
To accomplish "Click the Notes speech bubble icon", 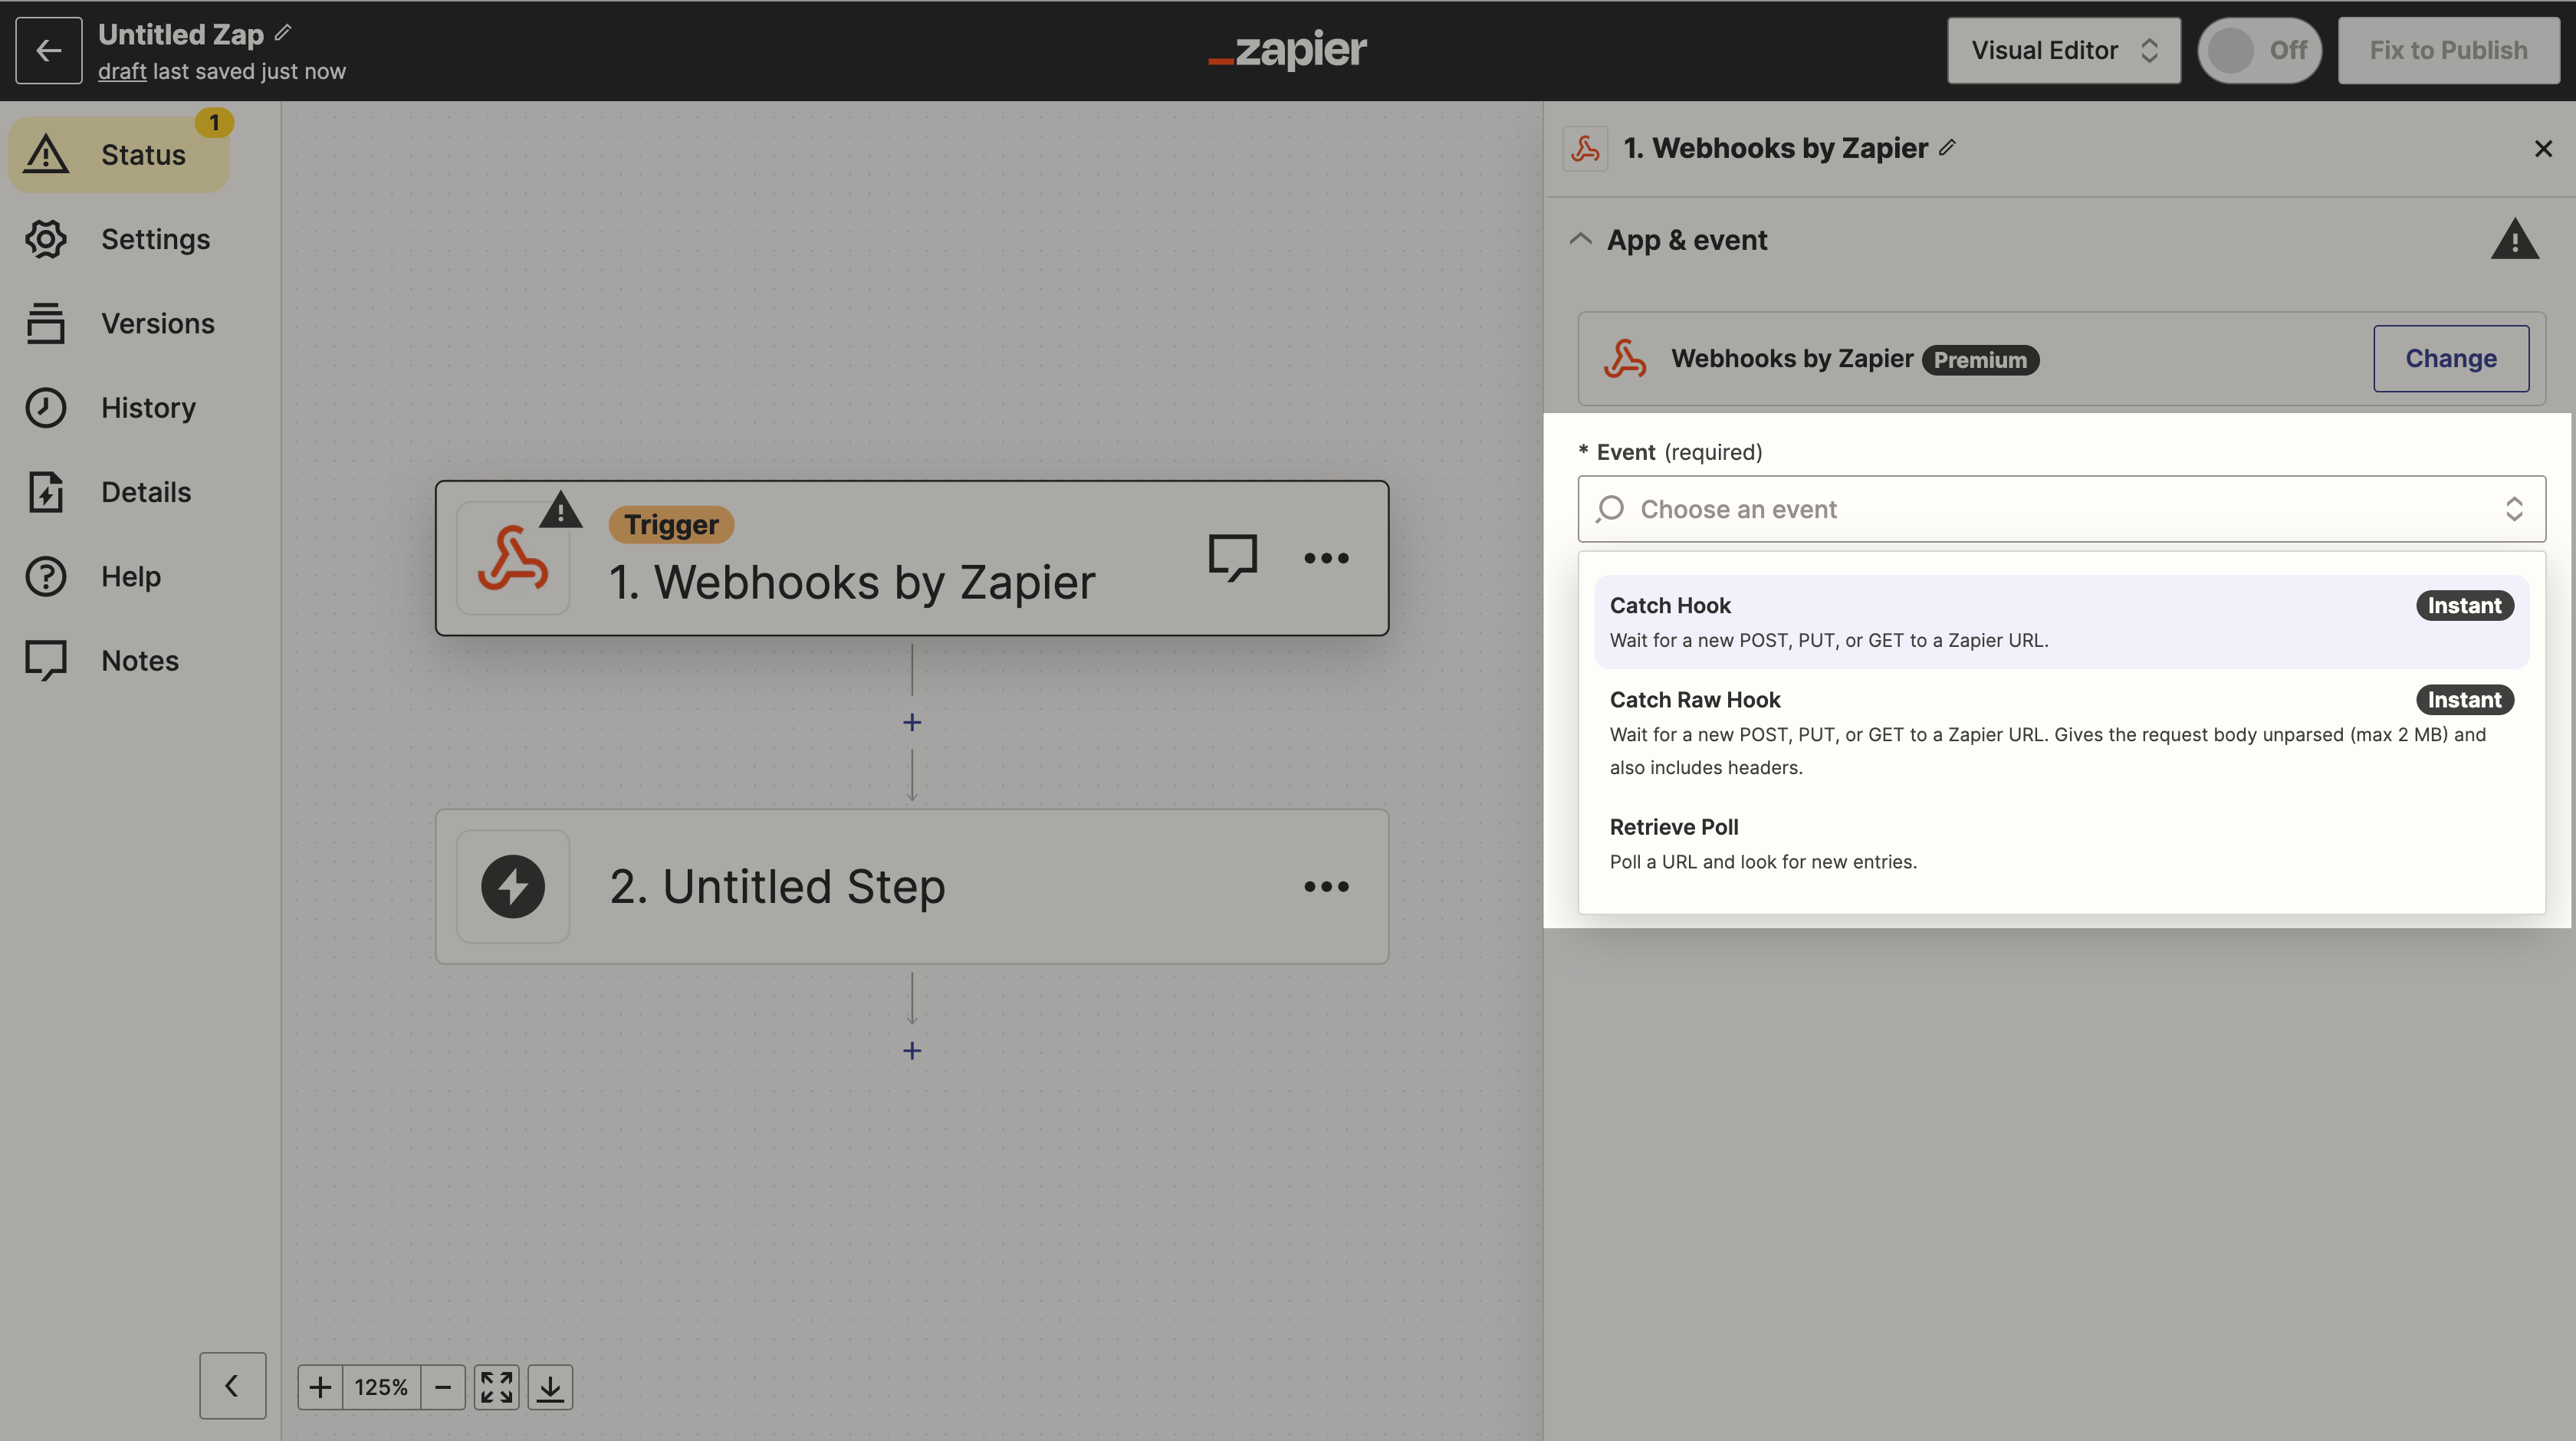I will coord(46,661).
